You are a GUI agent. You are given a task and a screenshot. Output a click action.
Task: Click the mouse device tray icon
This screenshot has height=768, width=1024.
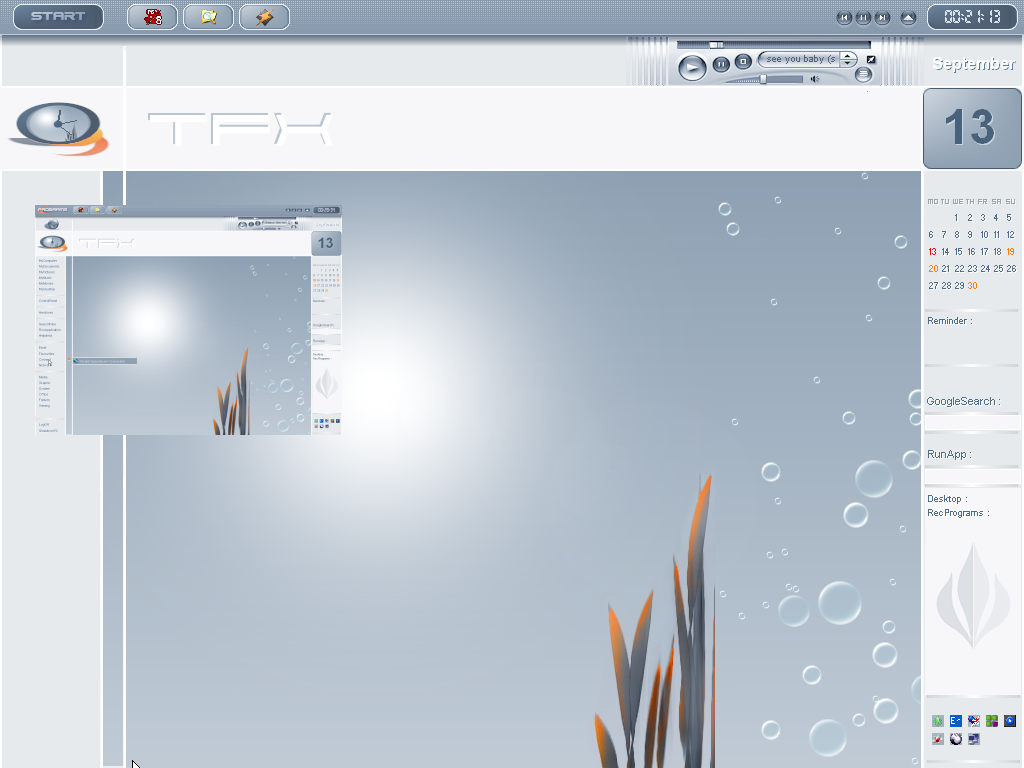pos(955,739)
